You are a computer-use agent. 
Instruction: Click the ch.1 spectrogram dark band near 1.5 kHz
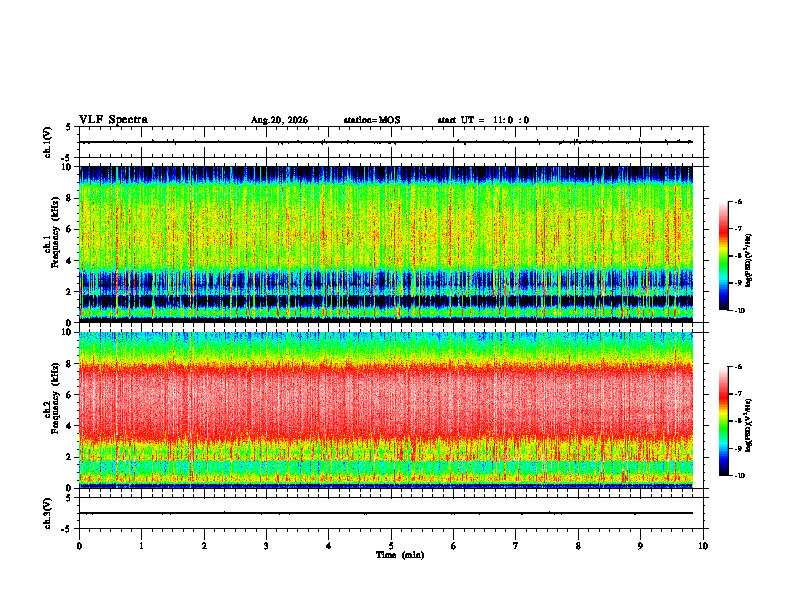pos(386,301)
